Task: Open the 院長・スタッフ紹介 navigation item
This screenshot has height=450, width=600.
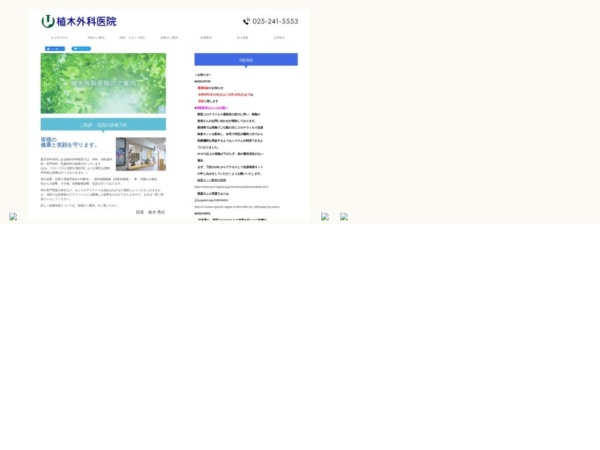Action: pos(132,38)
